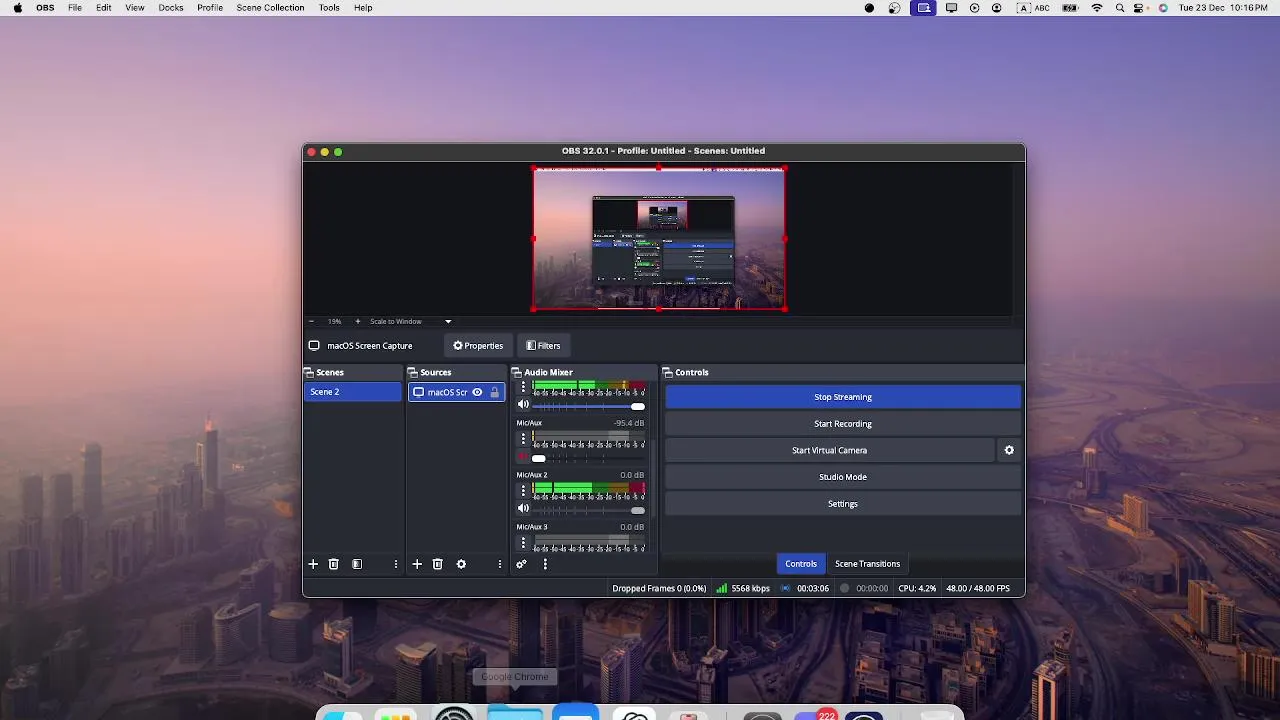Switch to the Controls tab

point(801,564)
